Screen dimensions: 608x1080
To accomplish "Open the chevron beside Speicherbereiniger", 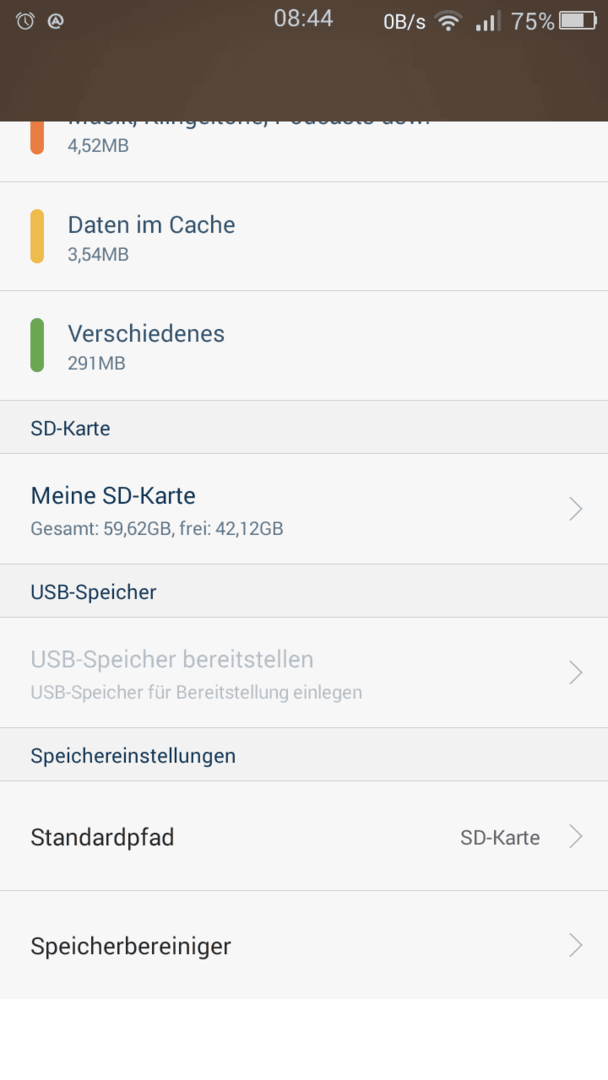I will coord(576,946).
